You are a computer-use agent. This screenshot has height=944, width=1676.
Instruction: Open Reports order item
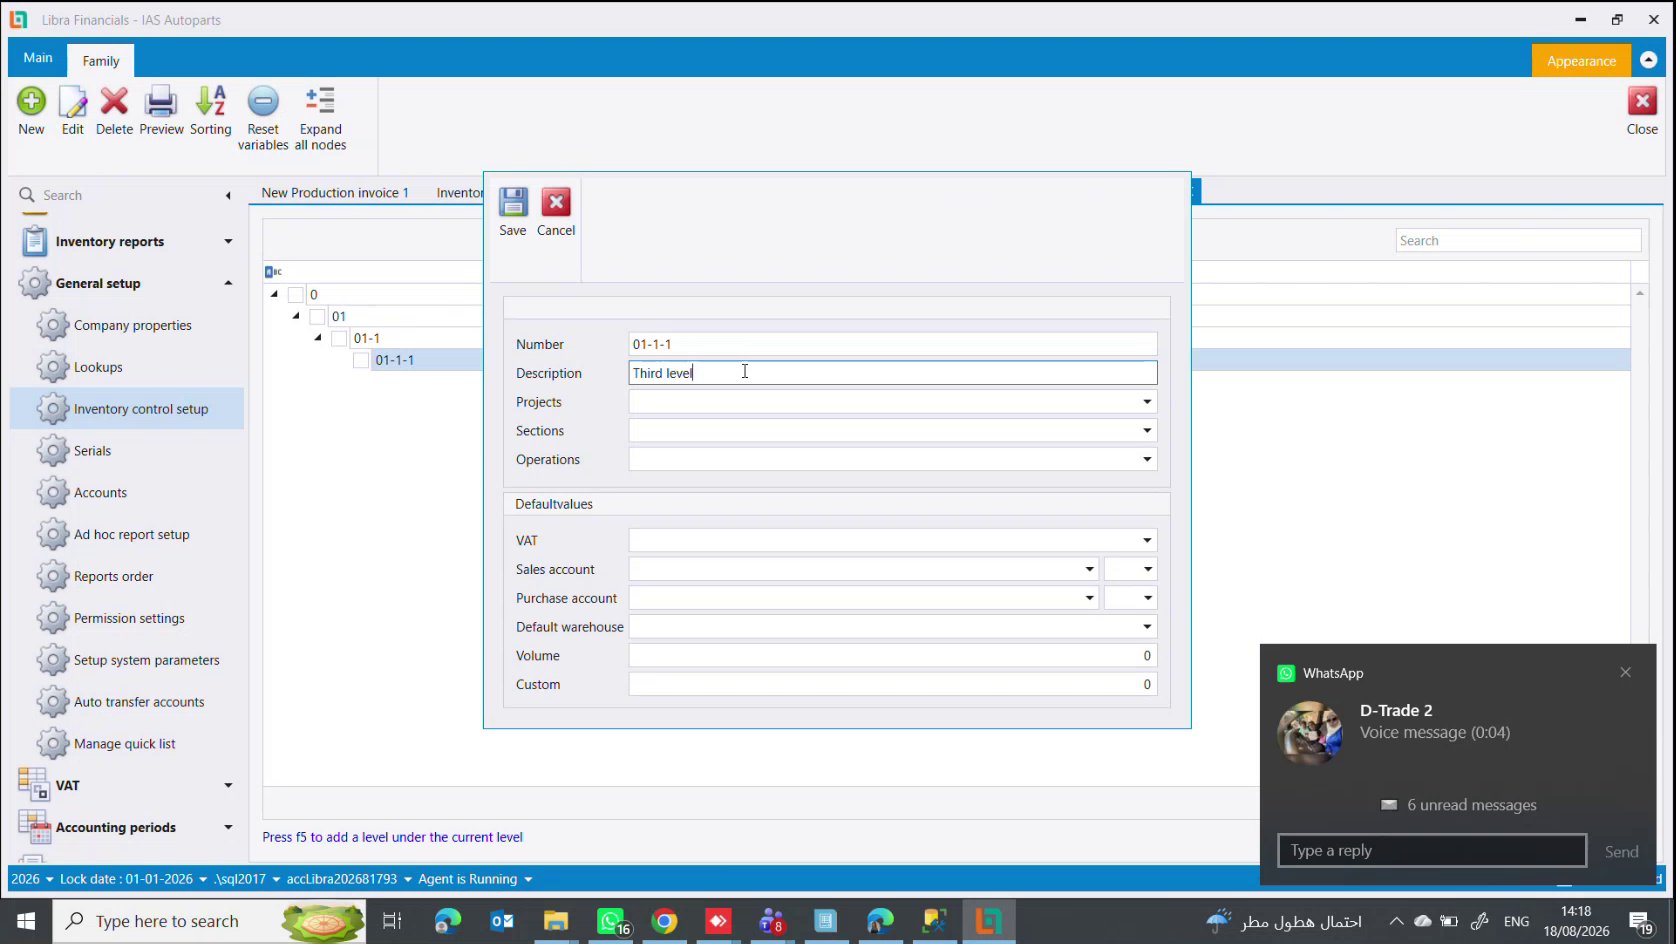pyautogui.click(x=113, y=577)
